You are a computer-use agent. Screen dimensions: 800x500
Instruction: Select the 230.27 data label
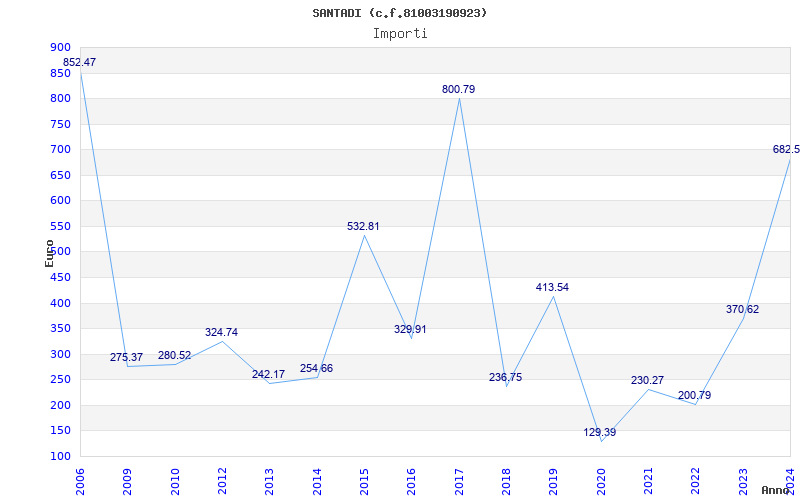click(x=647, y=380)
